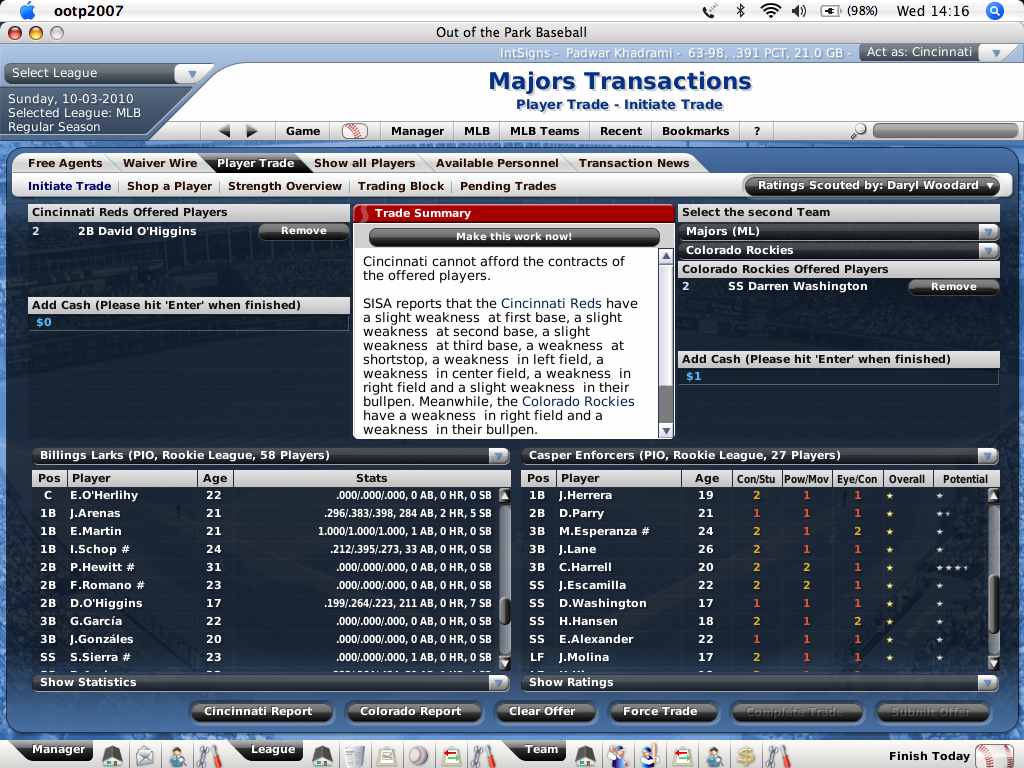Screen dimensions: 1024x768
Task: Open the Team finances dollar icon
Action: click(x=746, y=756)
